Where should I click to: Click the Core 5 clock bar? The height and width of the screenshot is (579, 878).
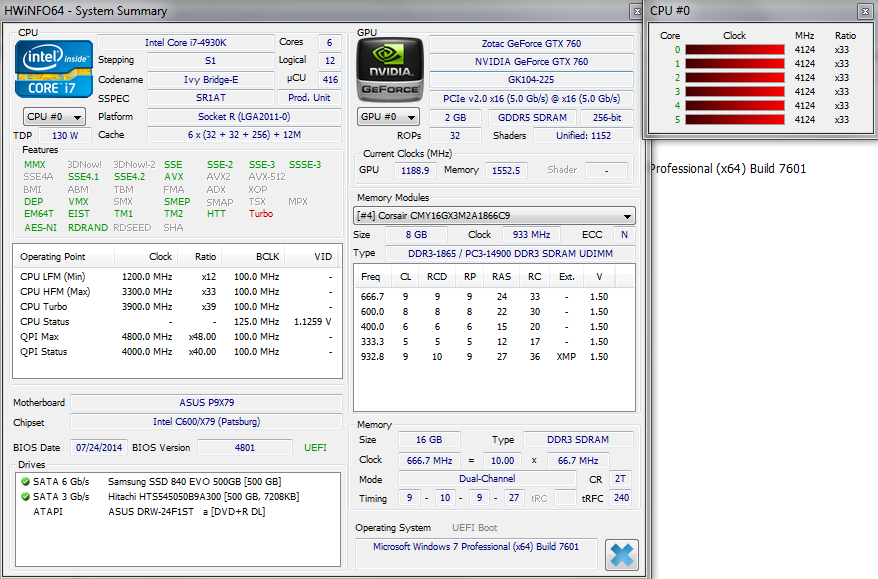coord(735,120)
